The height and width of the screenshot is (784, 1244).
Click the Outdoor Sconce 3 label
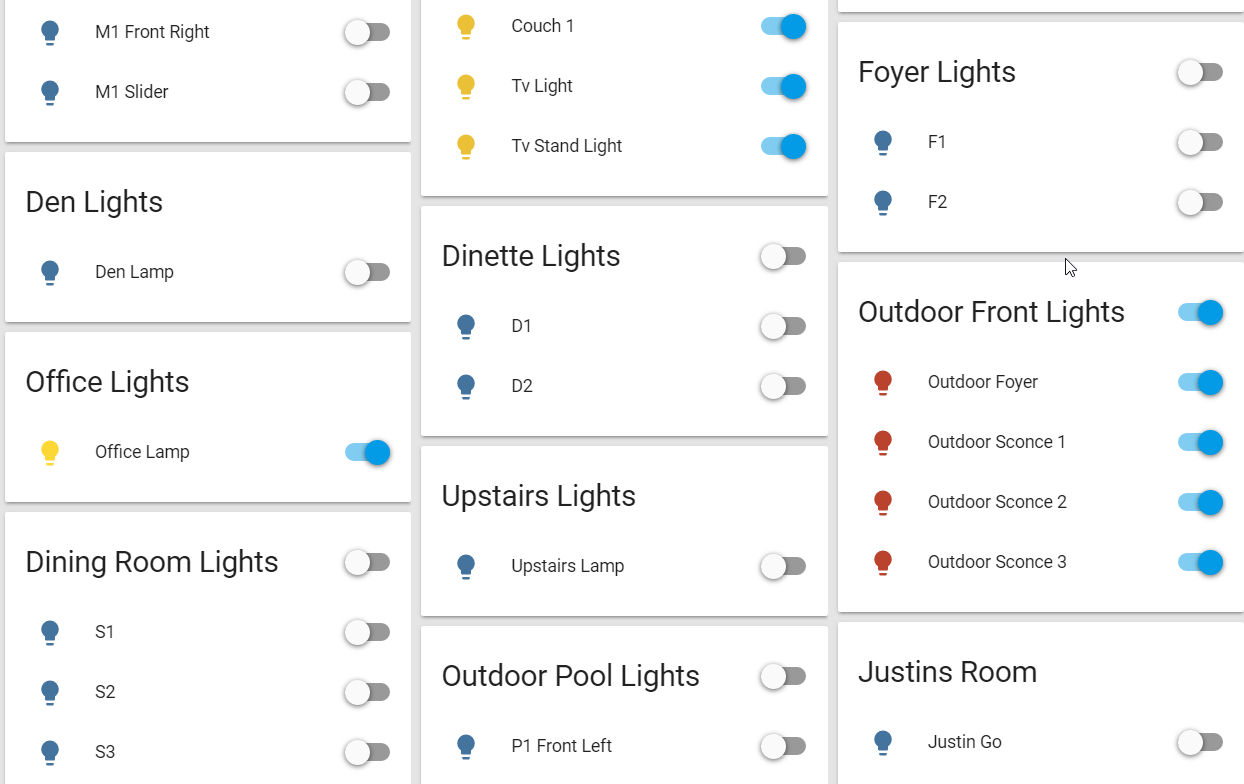pyautogui.click(x=997, y=562)
